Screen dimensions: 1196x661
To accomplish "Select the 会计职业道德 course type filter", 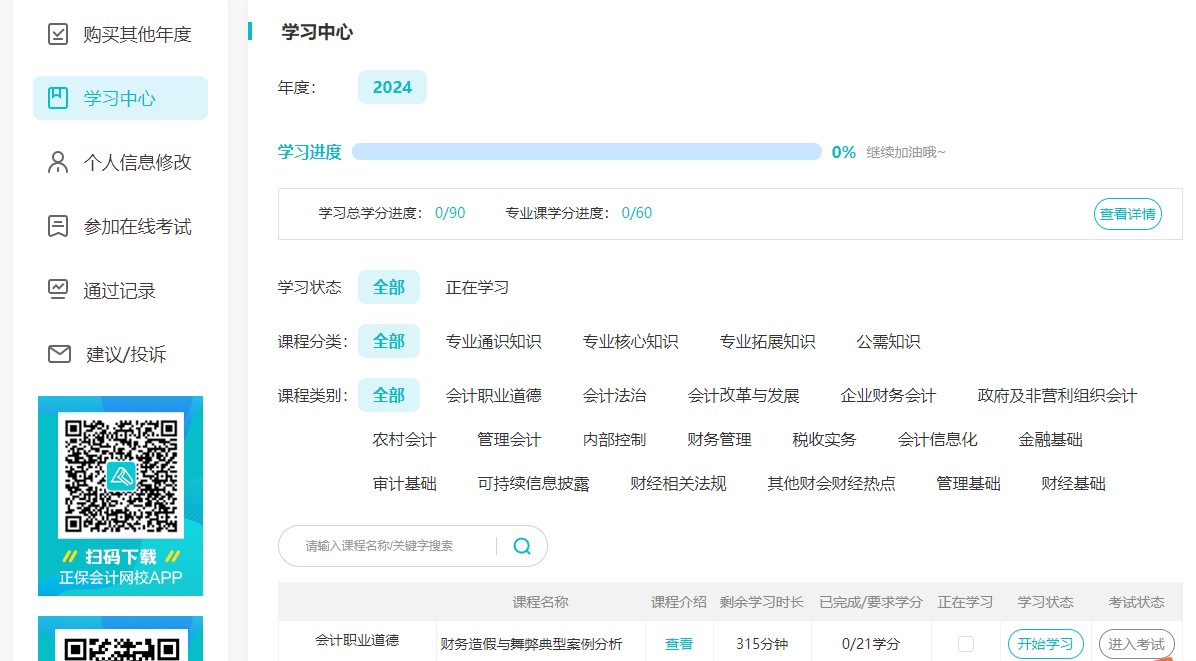I will [493, 395].
